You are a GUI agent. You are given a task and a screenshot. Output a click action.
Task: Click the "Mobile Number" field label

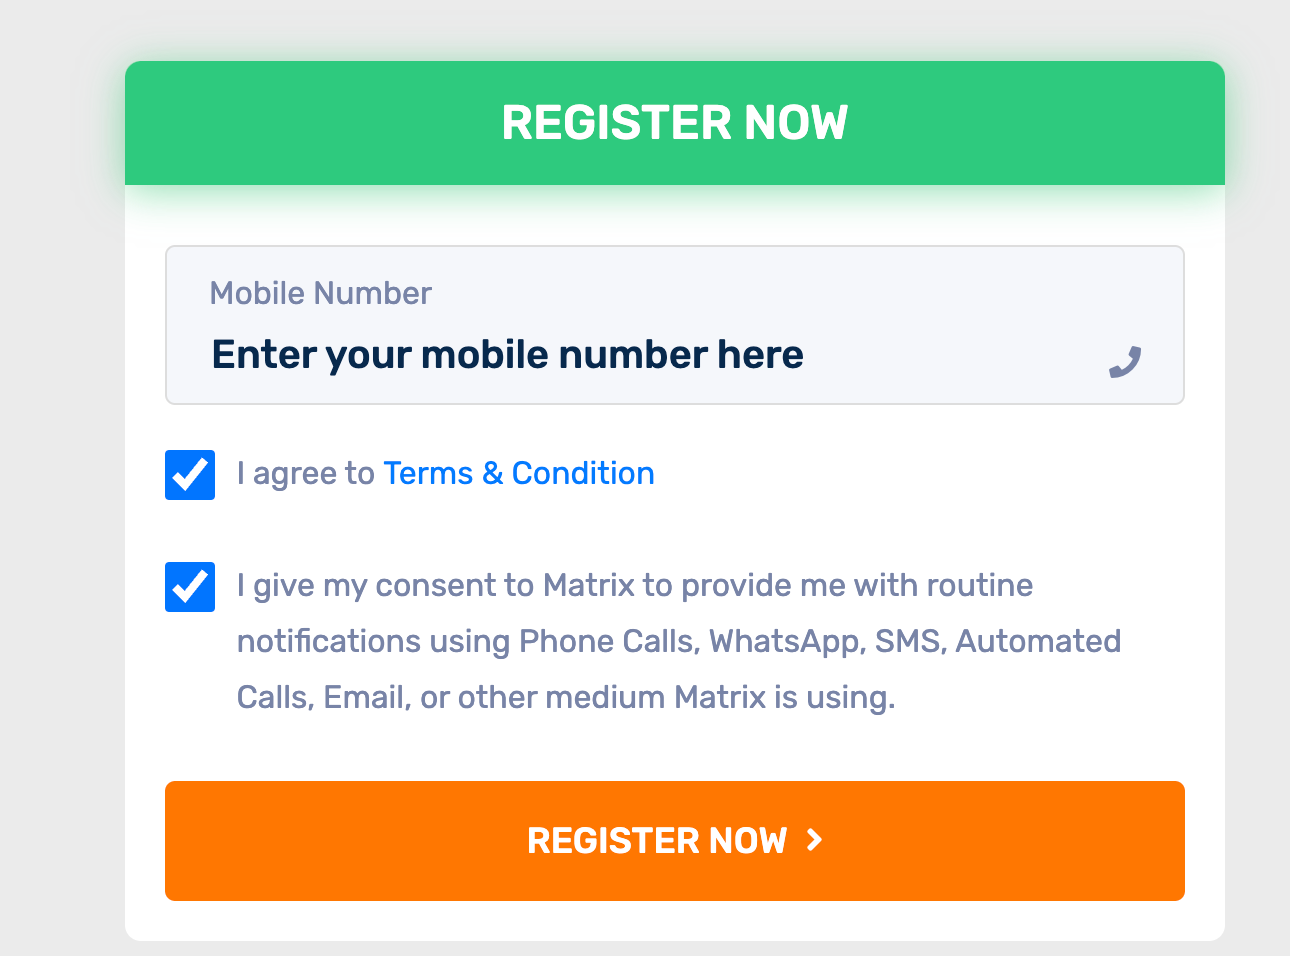[320, 293]
